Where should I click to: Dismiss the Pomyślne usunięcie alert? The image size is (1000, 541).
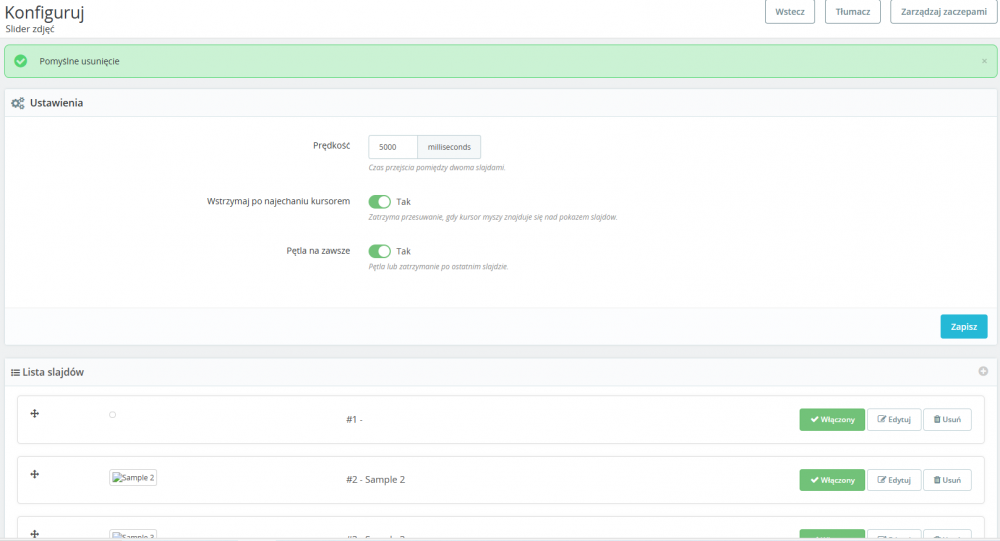click(x=984, y=61)
